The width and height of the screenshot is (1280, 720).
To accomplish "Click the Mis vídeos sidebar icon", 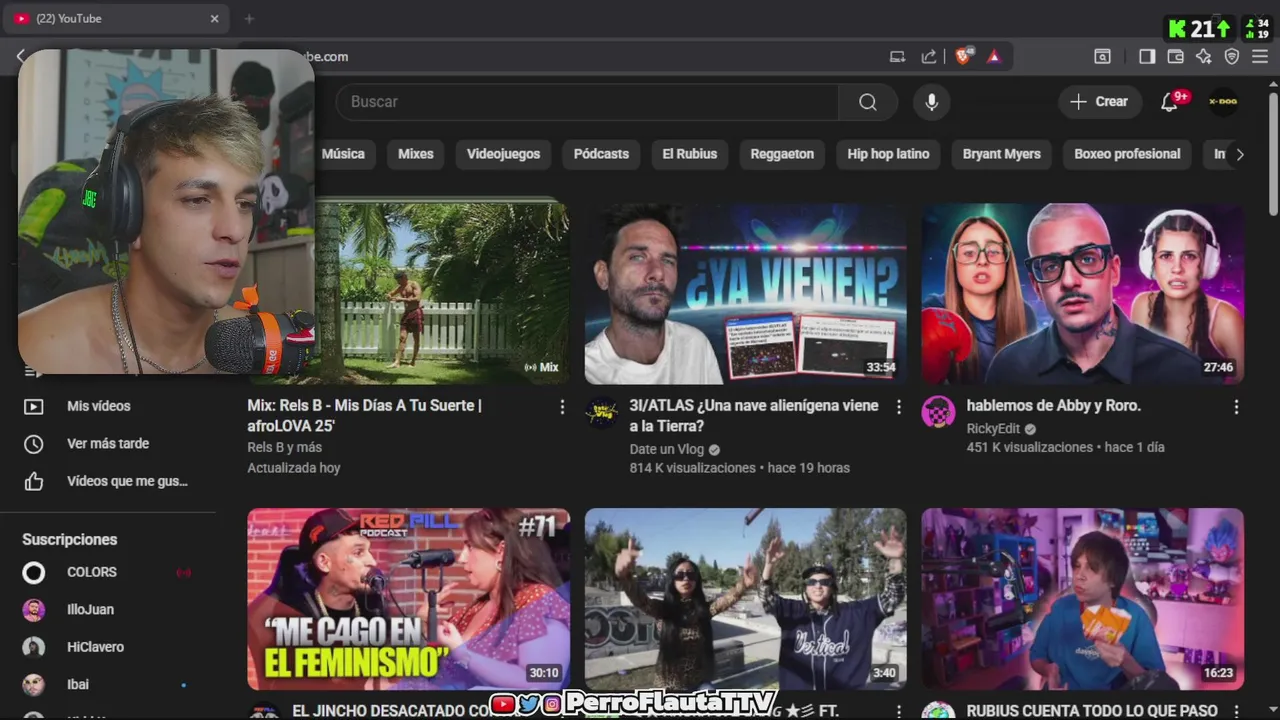I will coord(34,407).
